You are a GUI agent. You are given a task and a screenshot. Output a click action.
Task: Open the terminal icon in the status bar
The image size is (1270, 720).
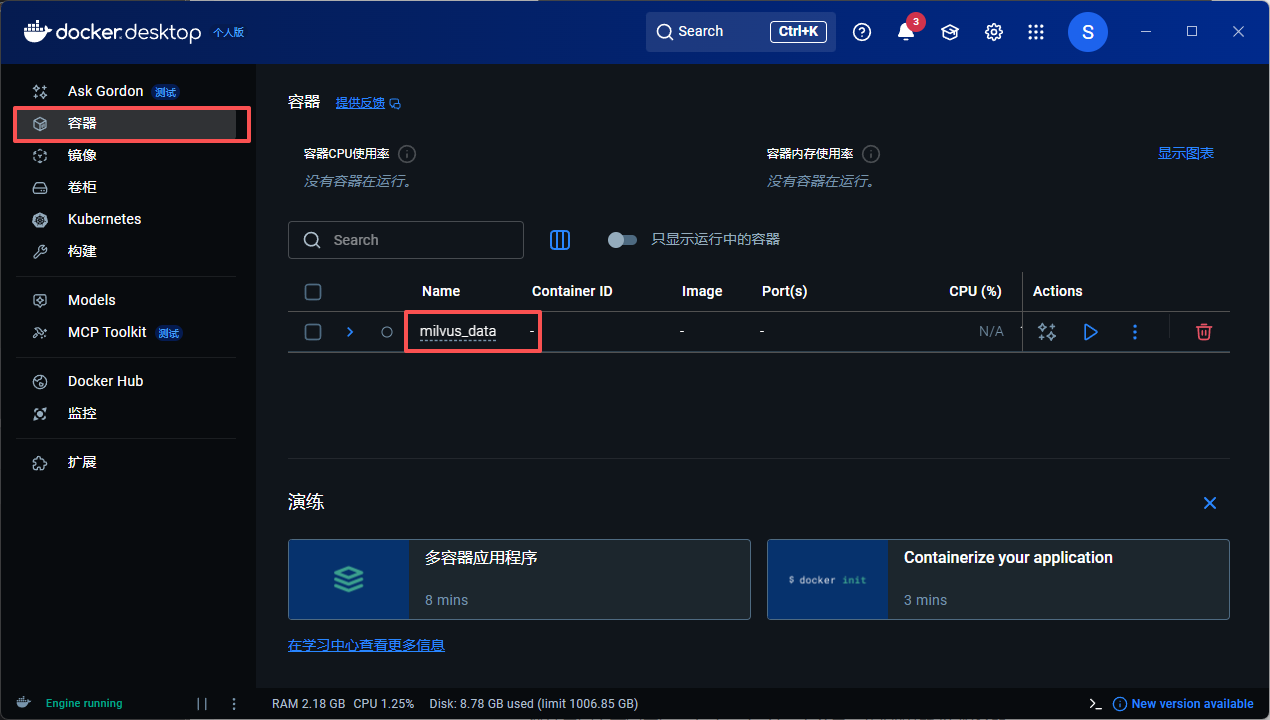pyautogui.click(x=1094, y=704)
